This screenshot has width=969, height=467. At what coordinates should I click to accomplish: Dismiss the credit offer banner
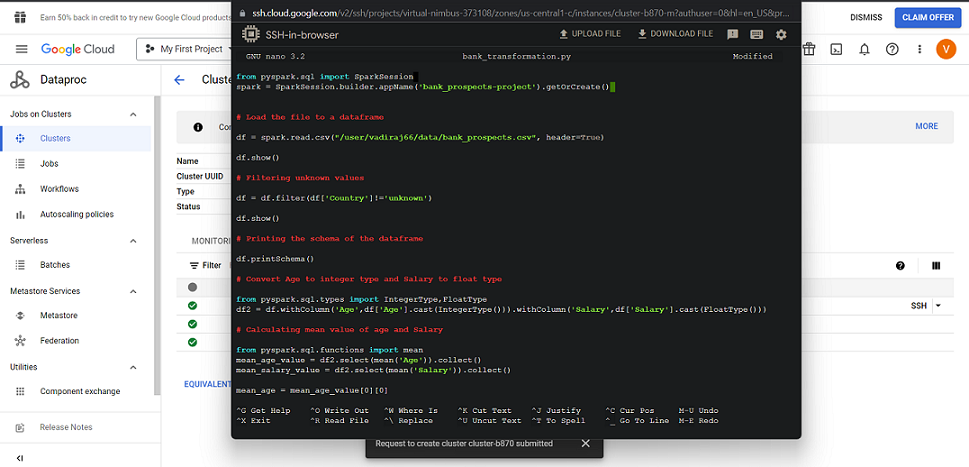[866, 17]
